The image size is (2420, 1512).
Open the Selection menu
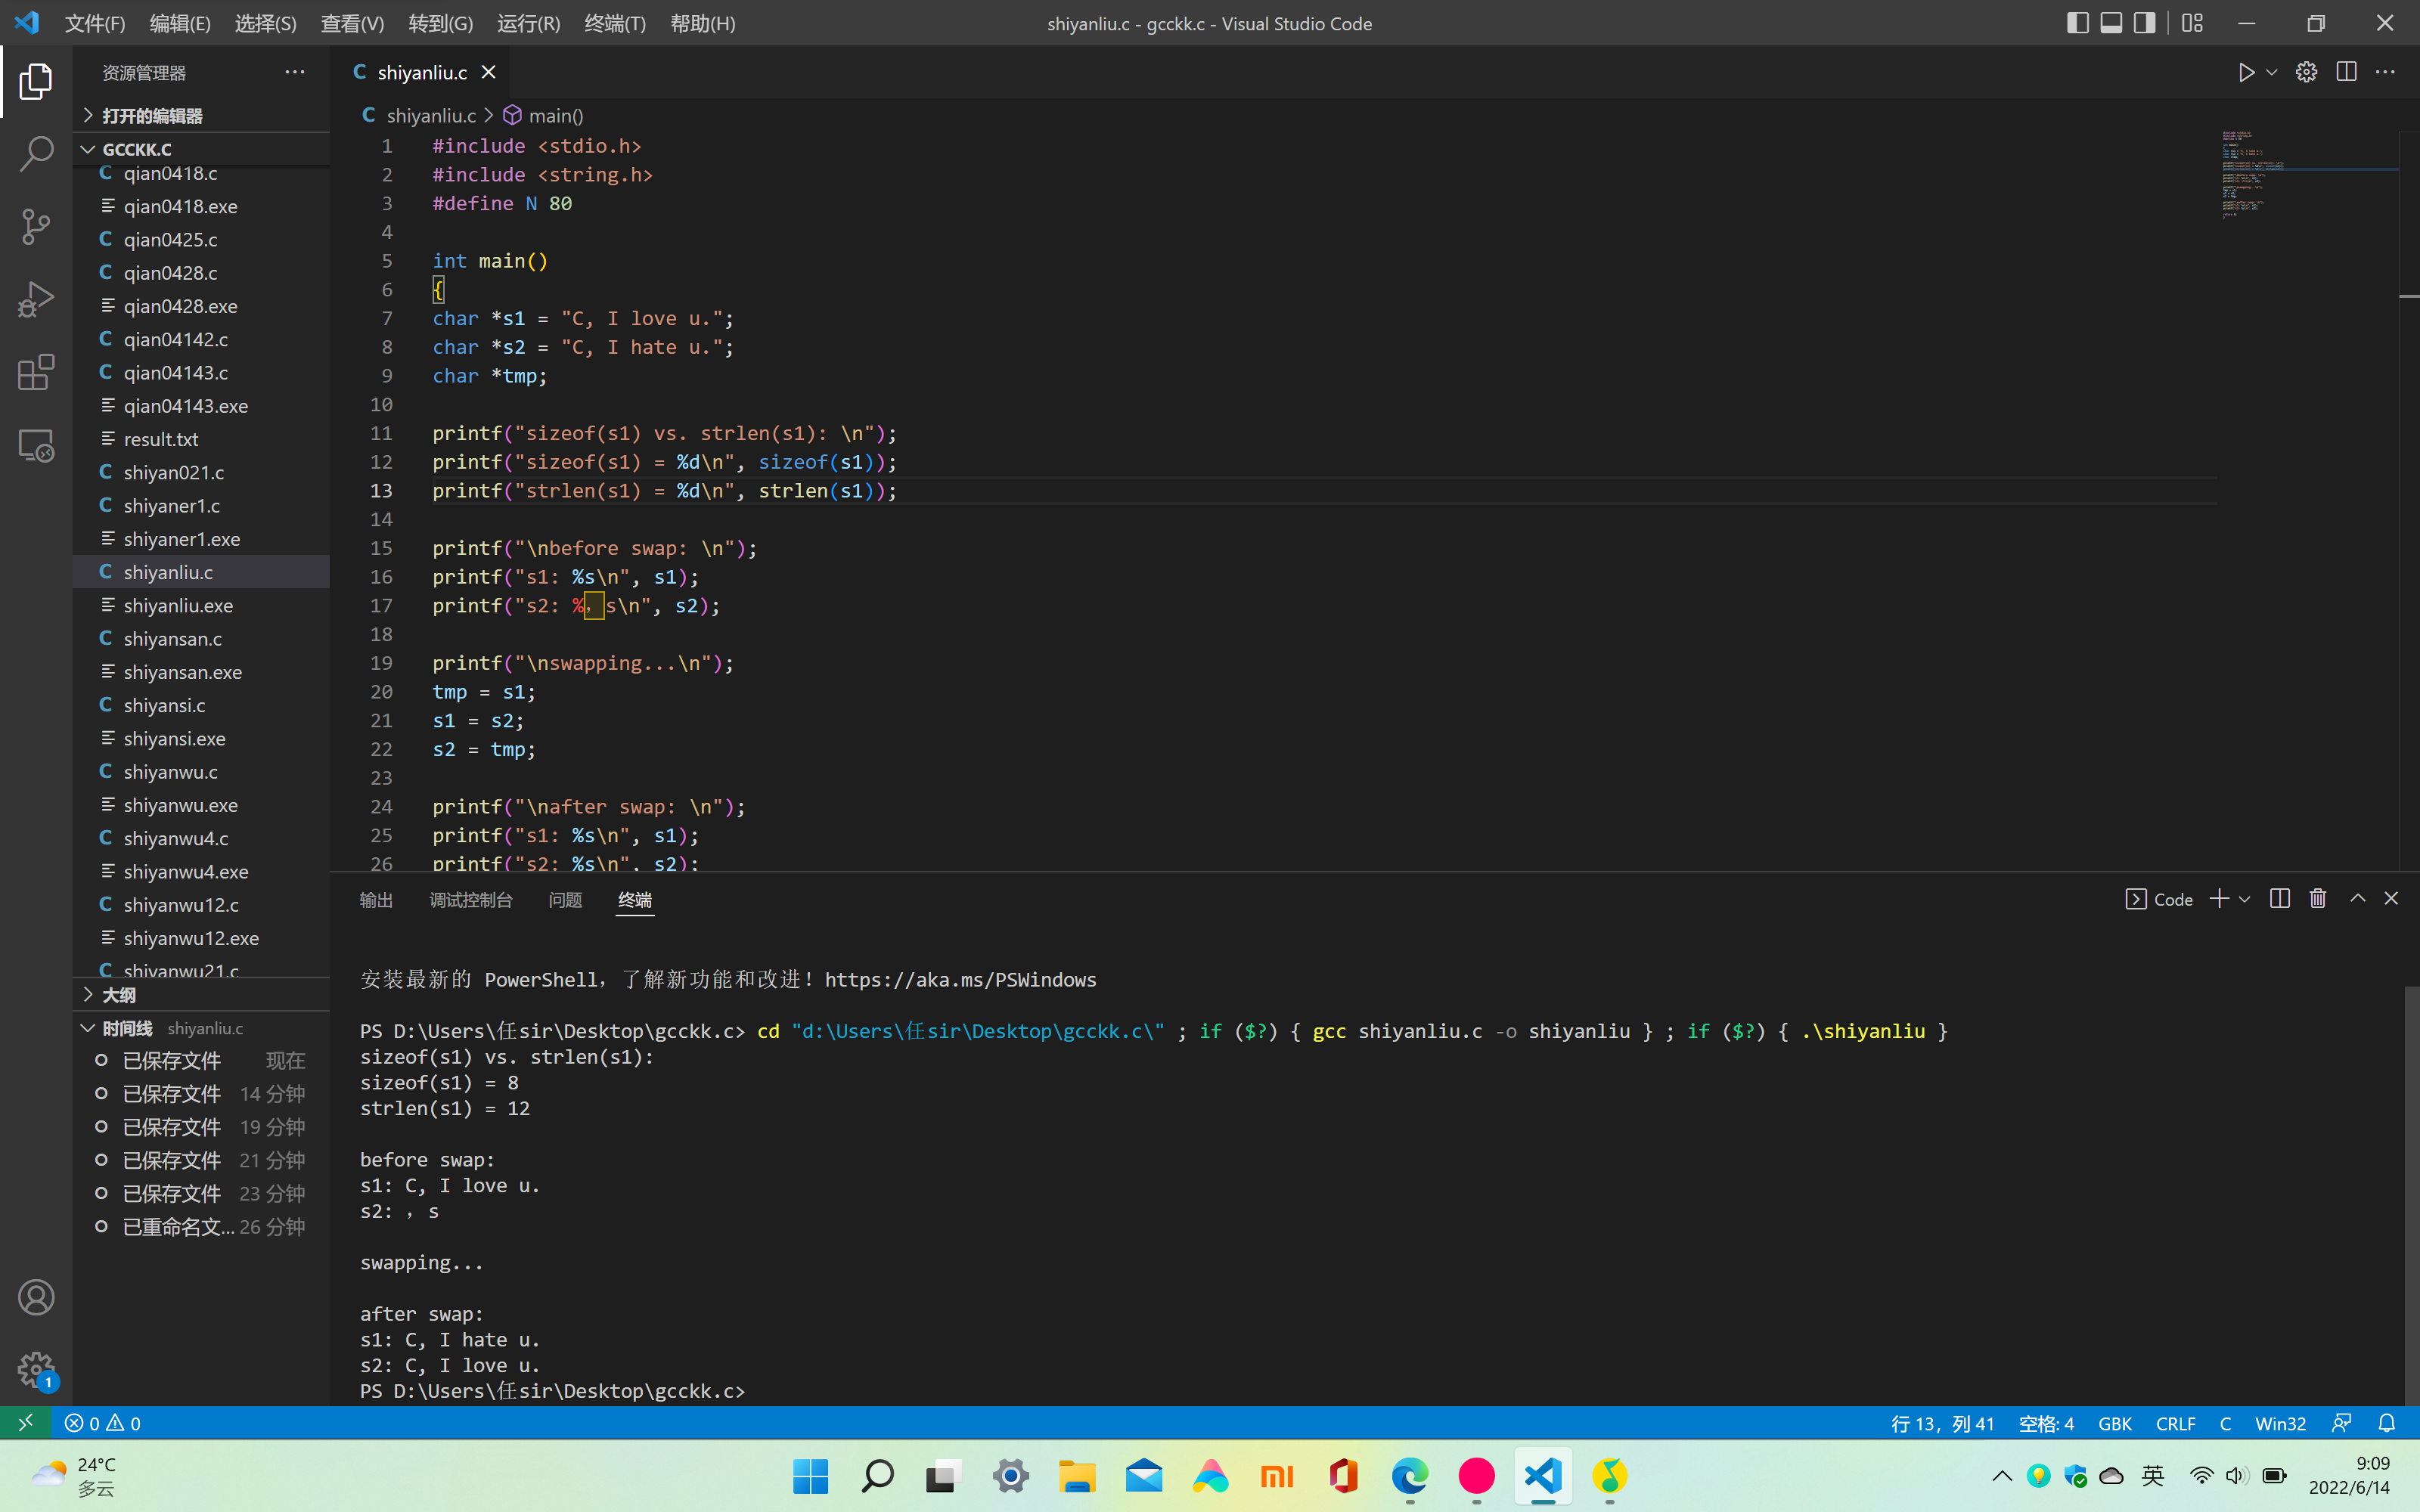pos(265,23)
